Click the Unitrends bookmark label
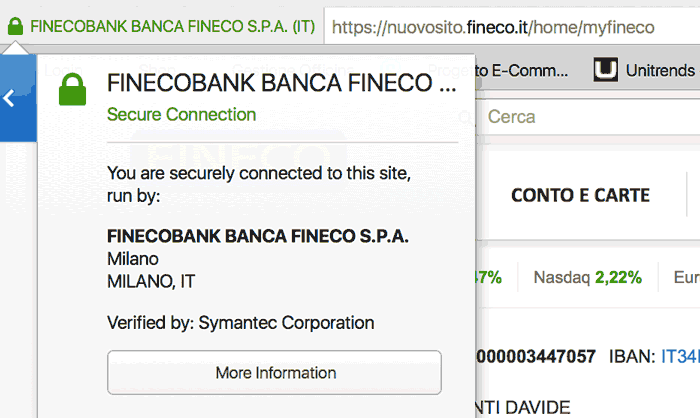 pyautogui.click(x=660, y=69)
